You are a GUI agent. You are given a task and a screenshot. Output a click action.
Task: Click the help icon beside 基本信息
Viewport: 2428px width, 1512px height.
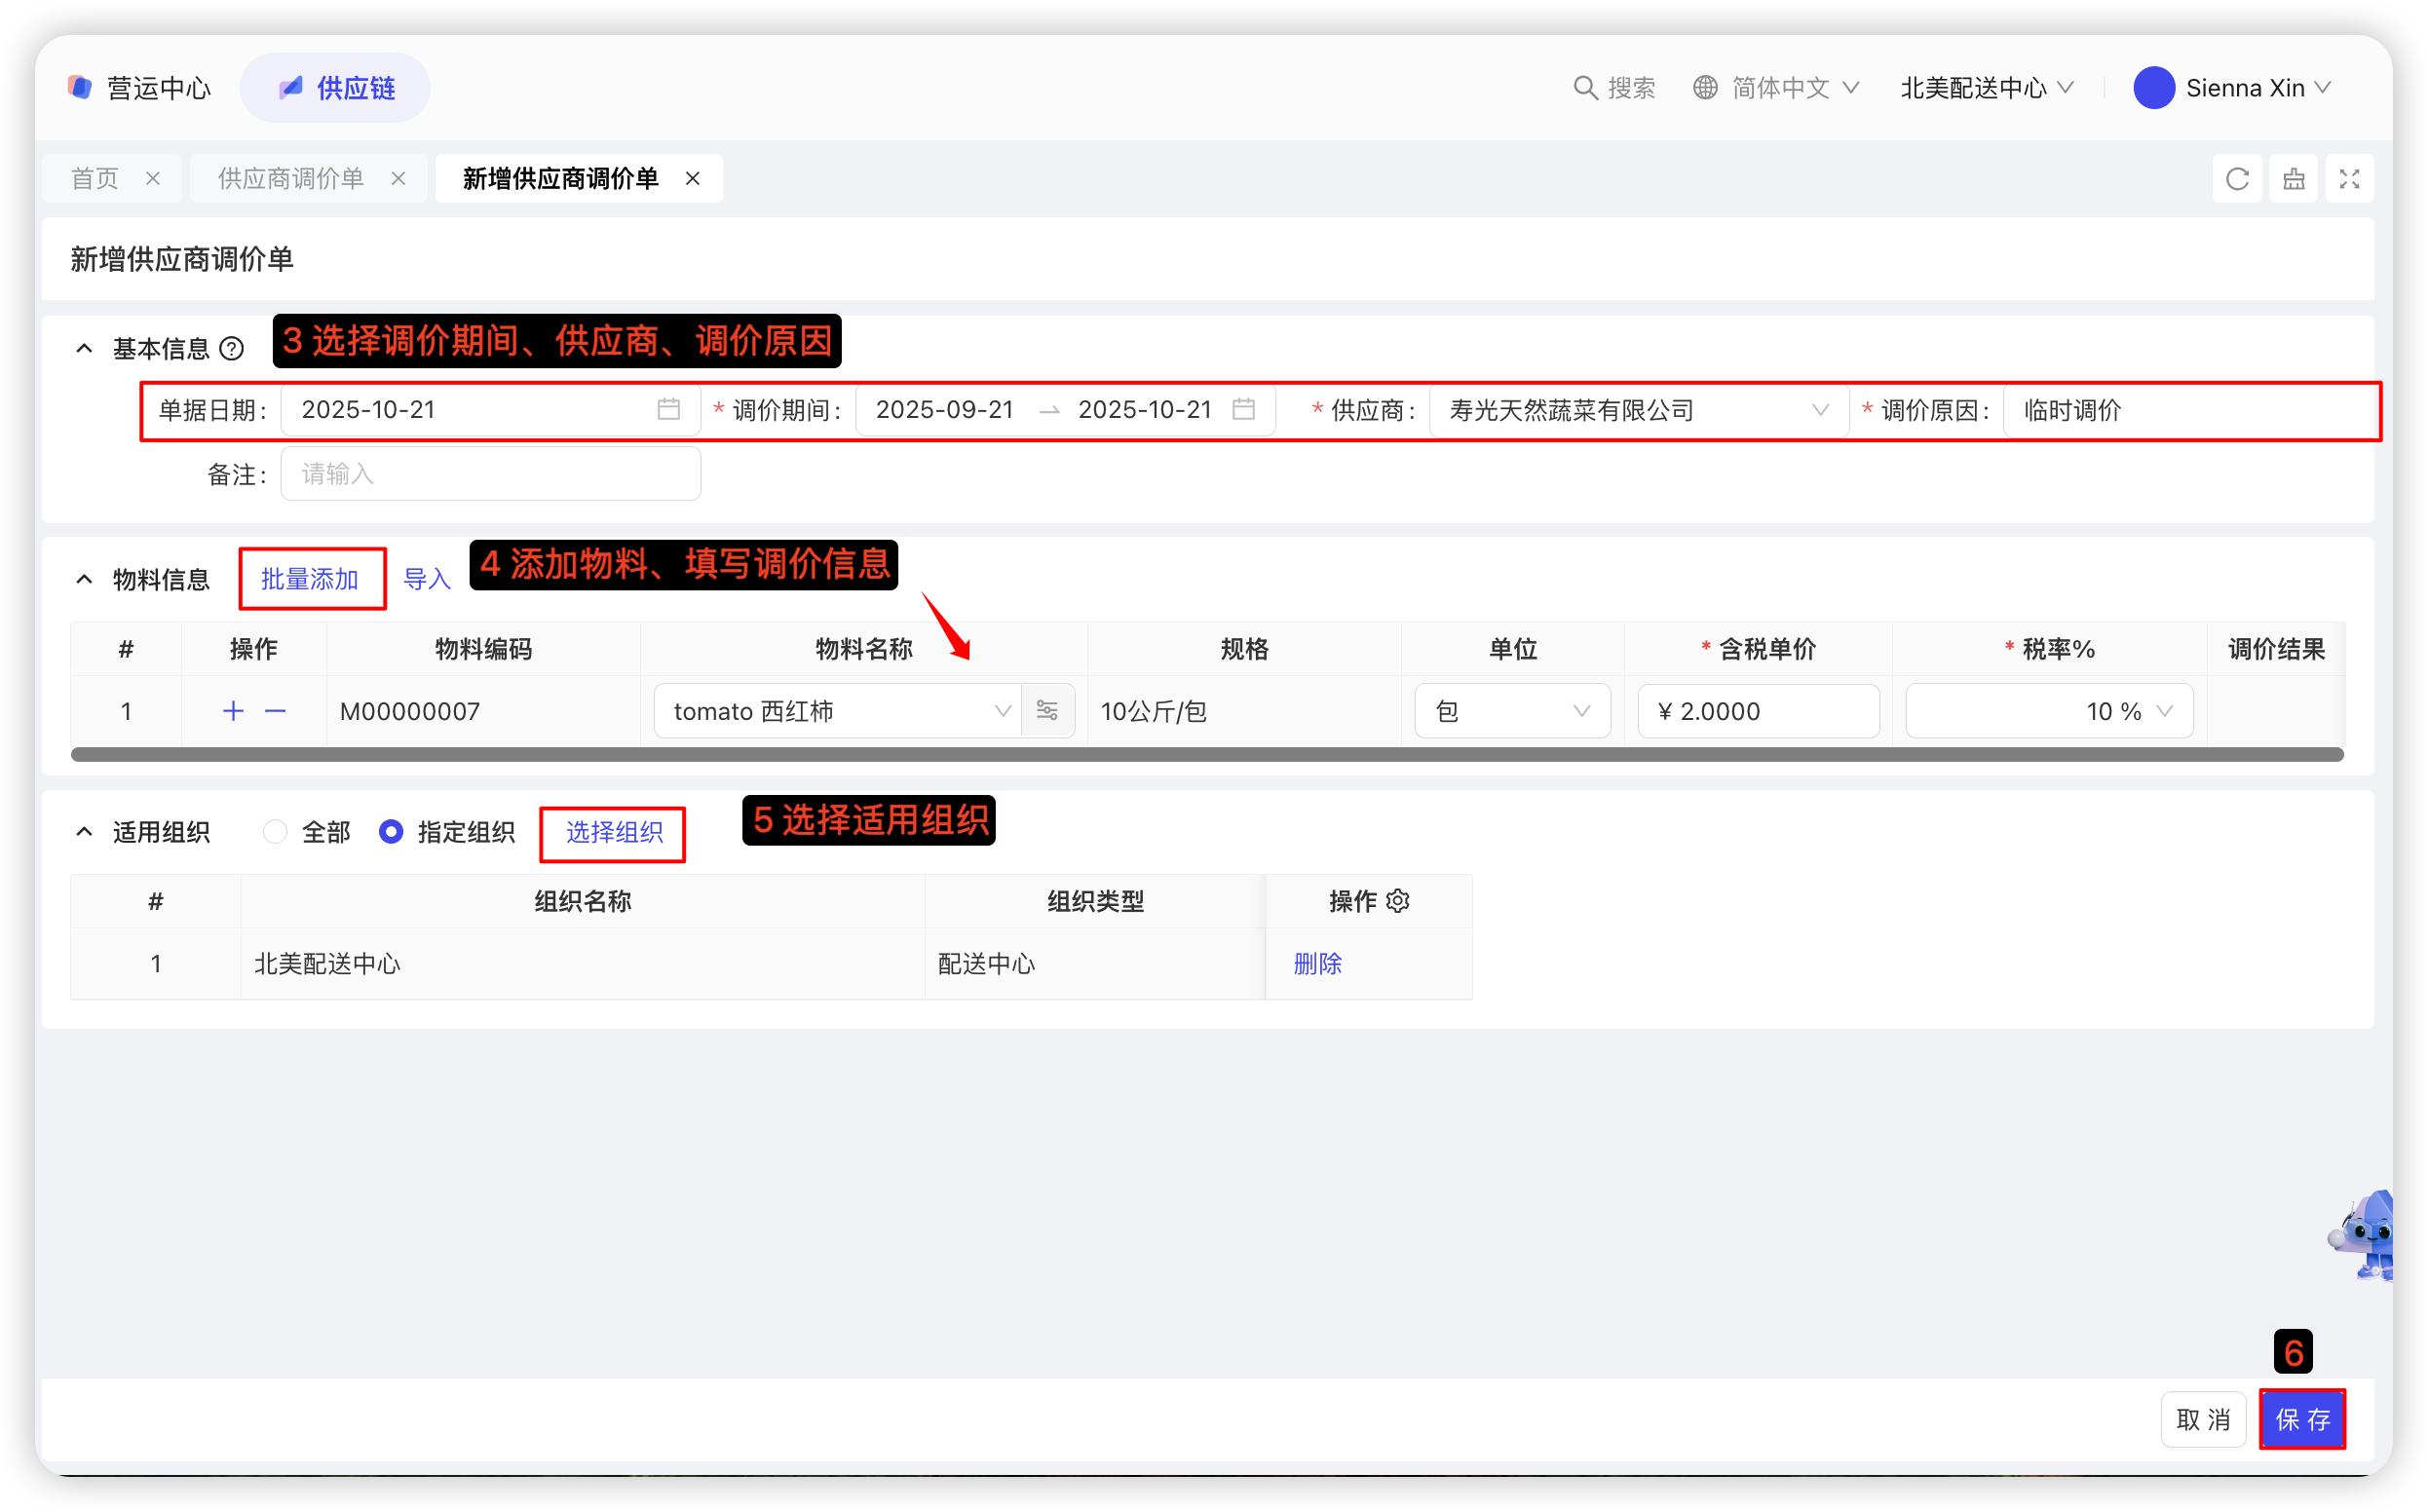(x=232, y=349)
